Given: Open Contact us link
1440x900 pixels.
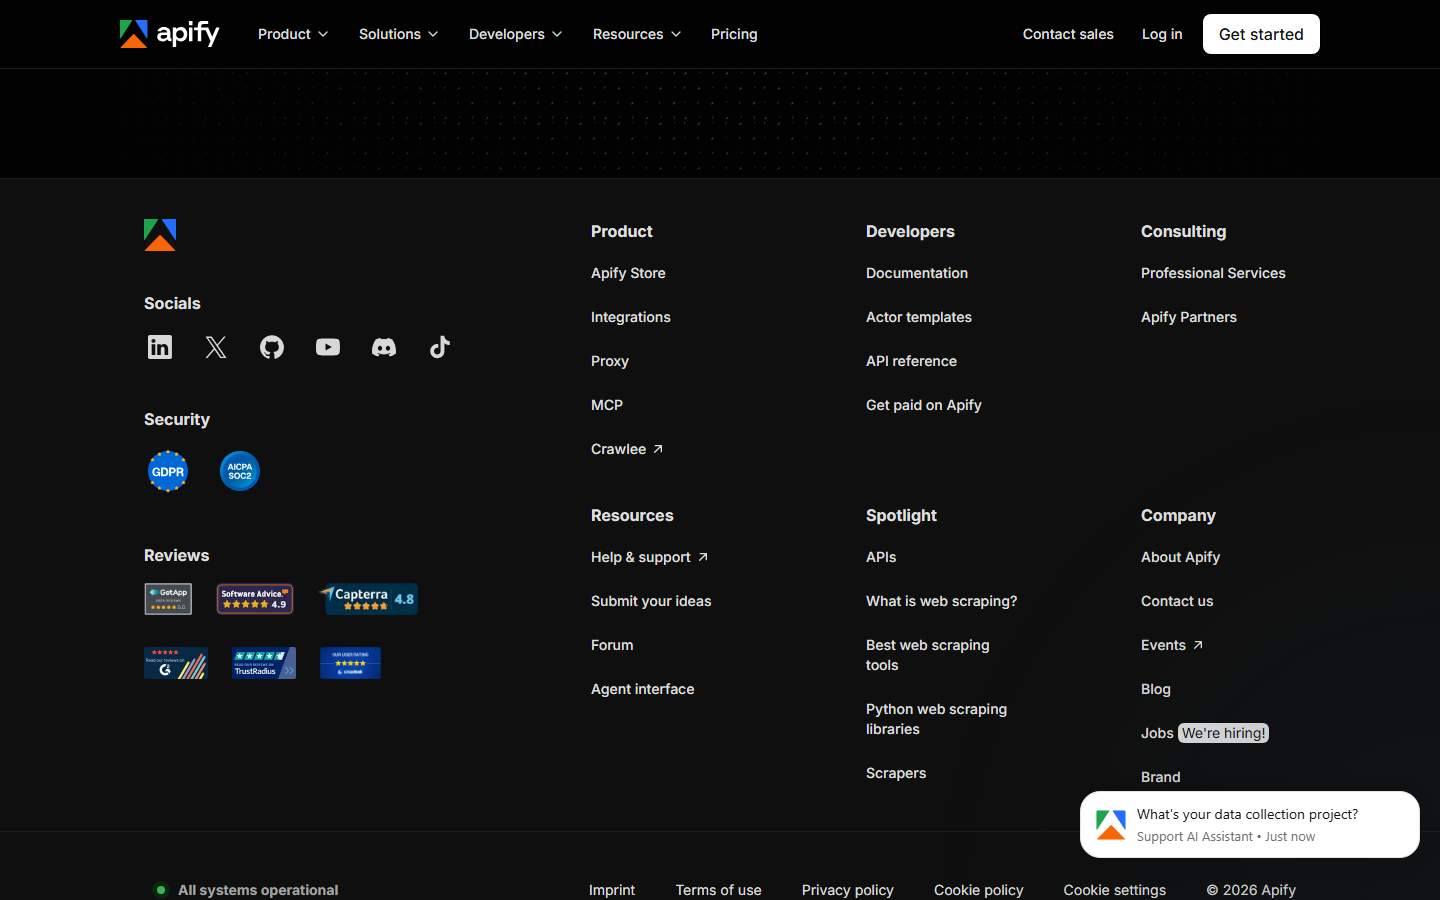Looking at the screenshot, I should coord(1177,601).
